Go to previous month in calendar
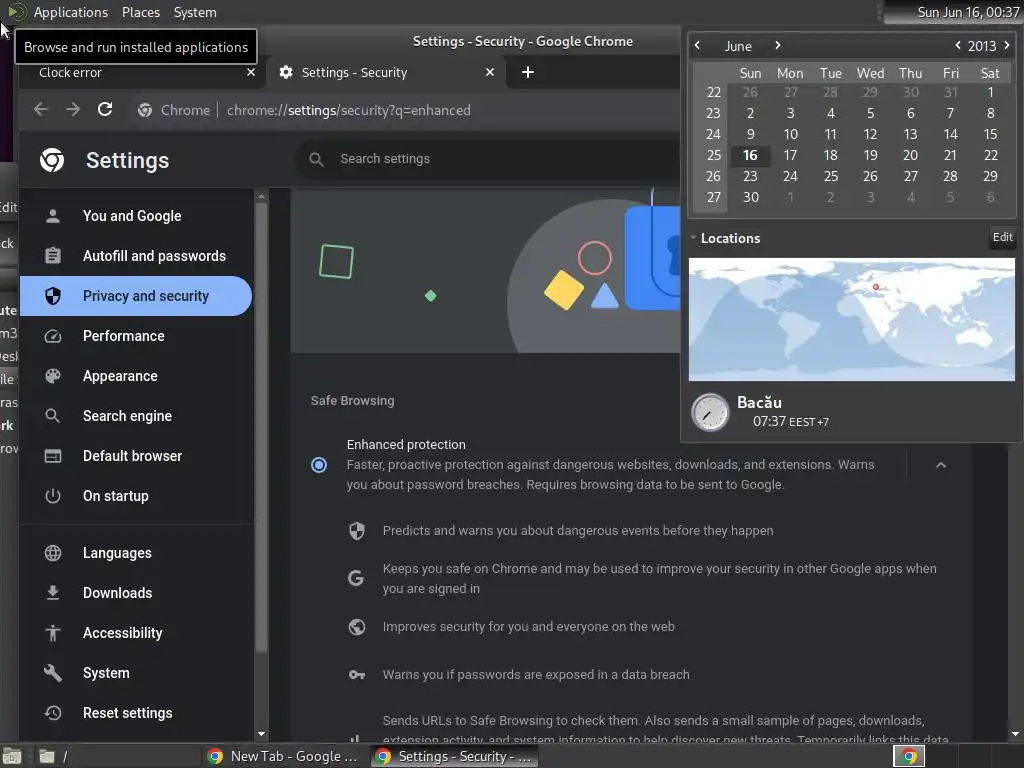Screen dimensions: 1024x768 (x=697, y=46)
